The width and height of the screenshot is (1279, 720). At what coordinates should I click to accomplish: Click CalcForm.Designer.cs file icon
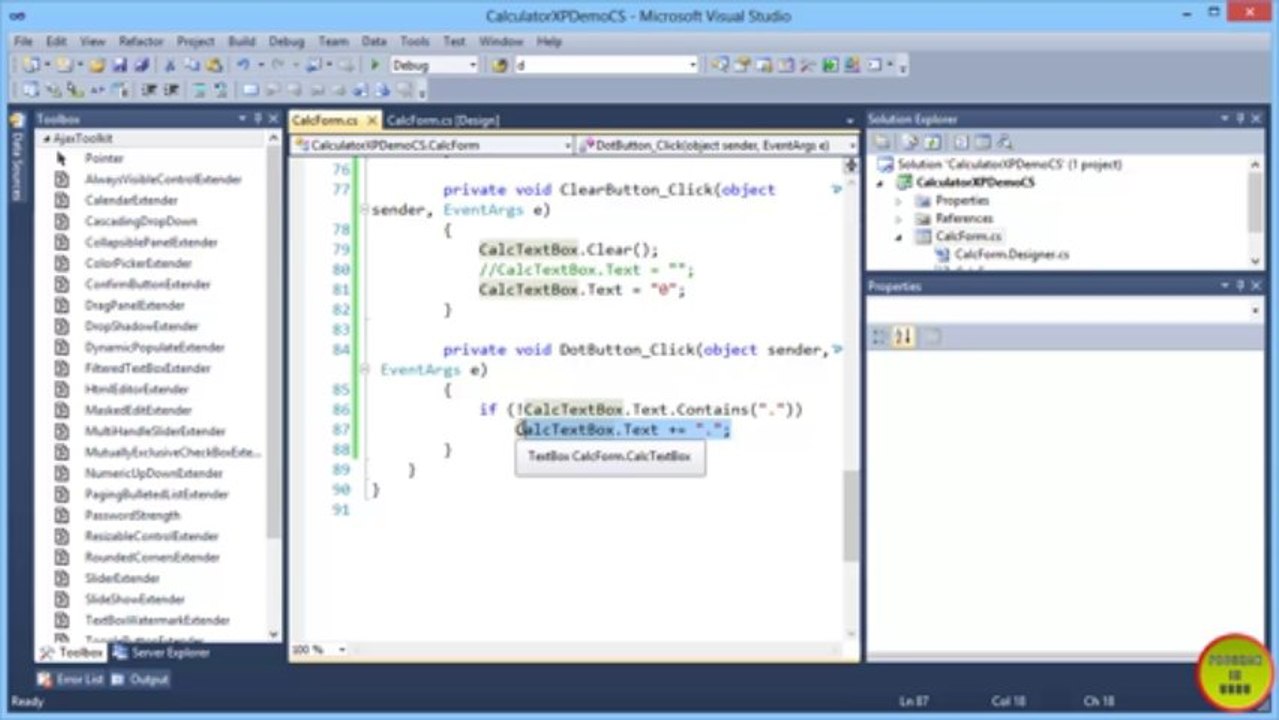point(942,254)
